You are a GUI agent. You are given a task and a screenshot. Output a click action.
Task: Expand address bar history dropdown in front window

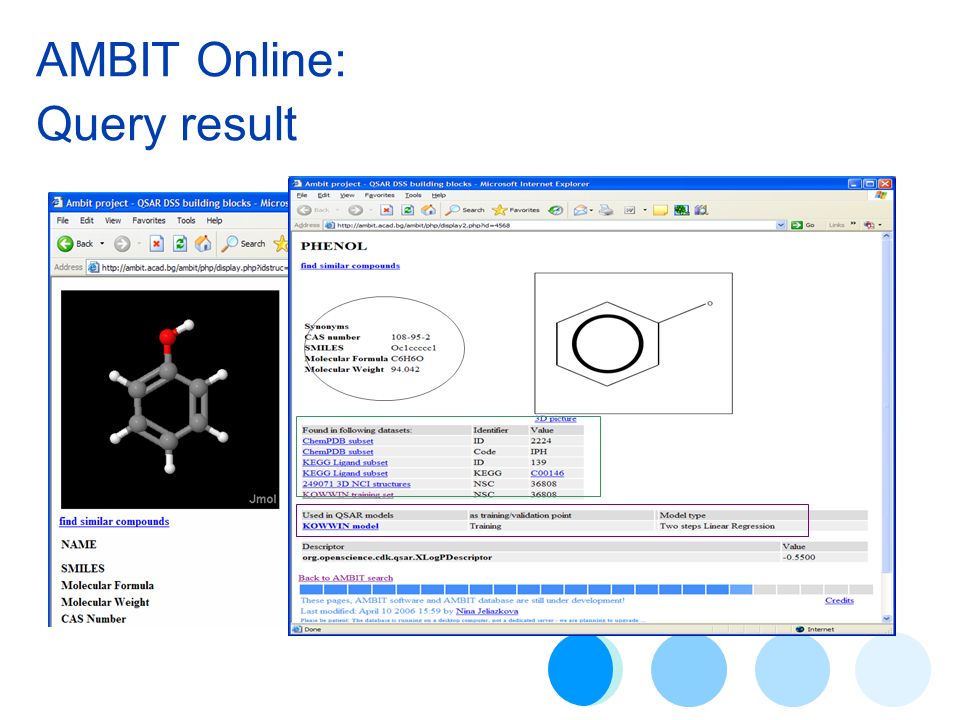781,225
